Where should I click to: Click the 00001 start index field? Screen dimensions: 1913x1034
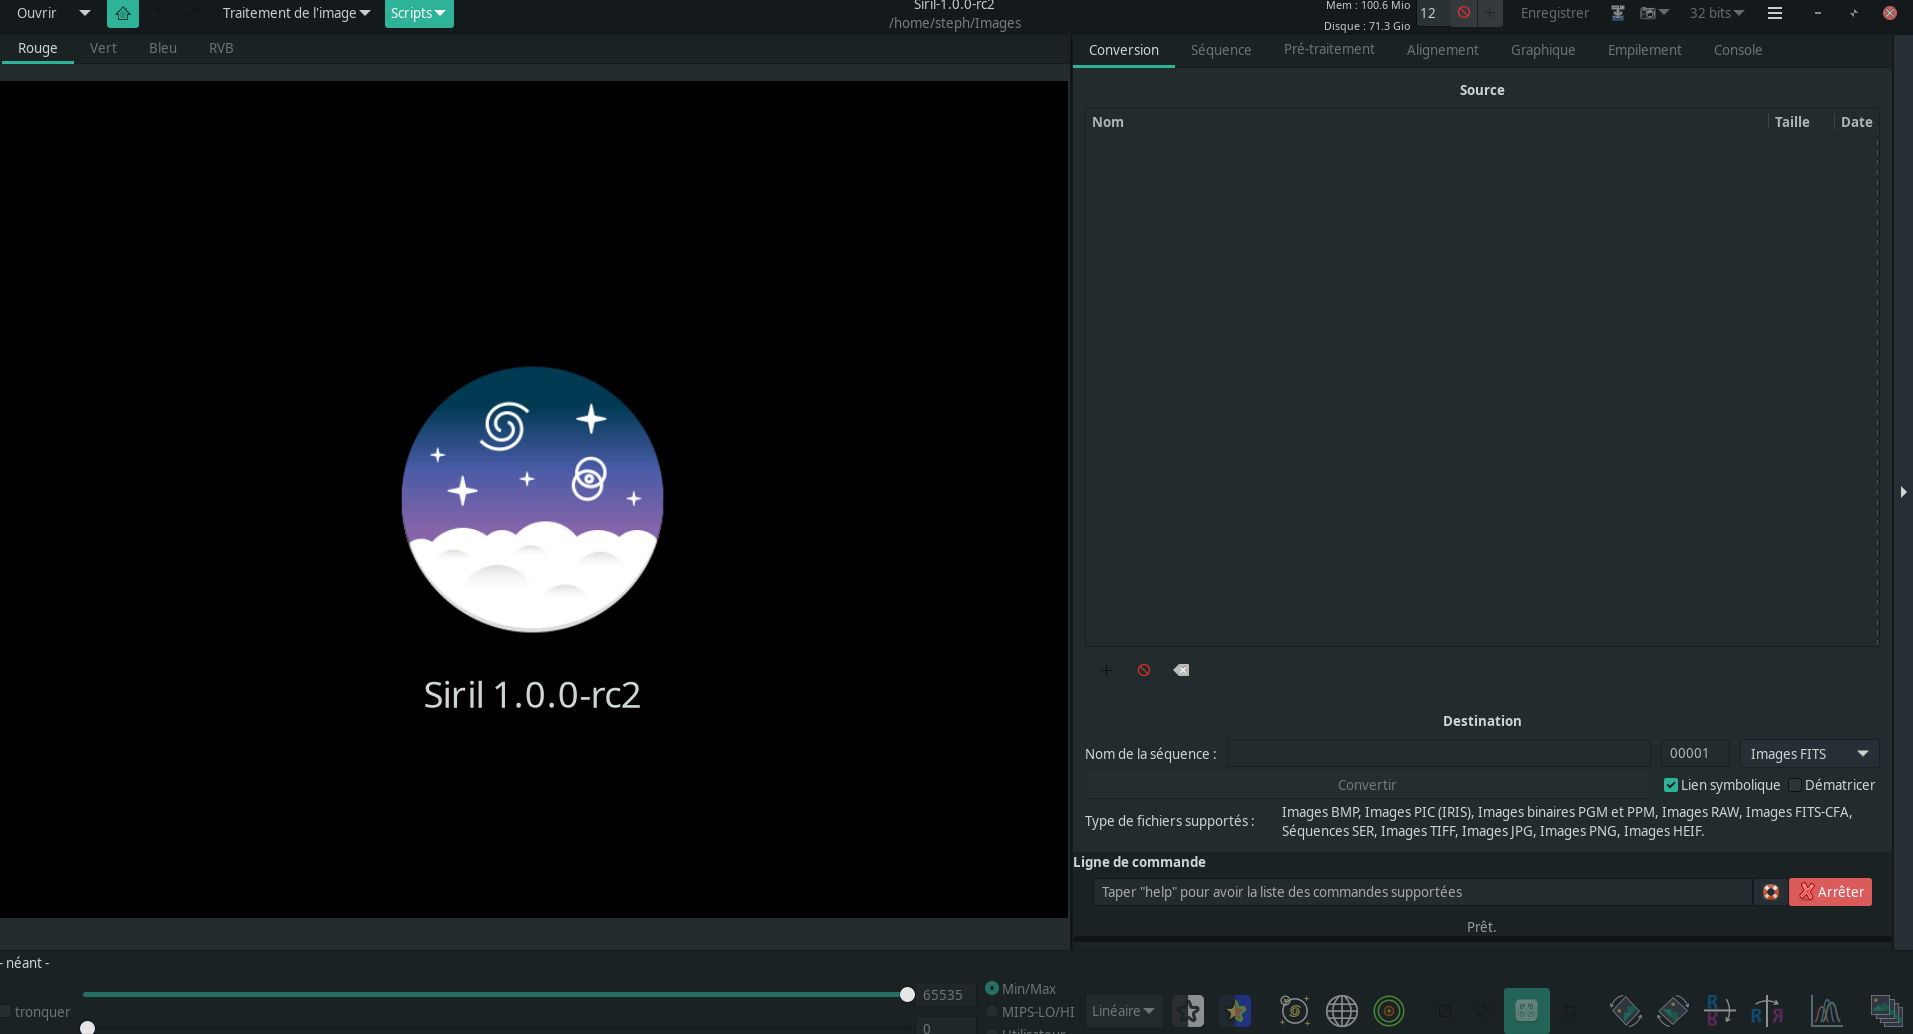click(1695, 753)
